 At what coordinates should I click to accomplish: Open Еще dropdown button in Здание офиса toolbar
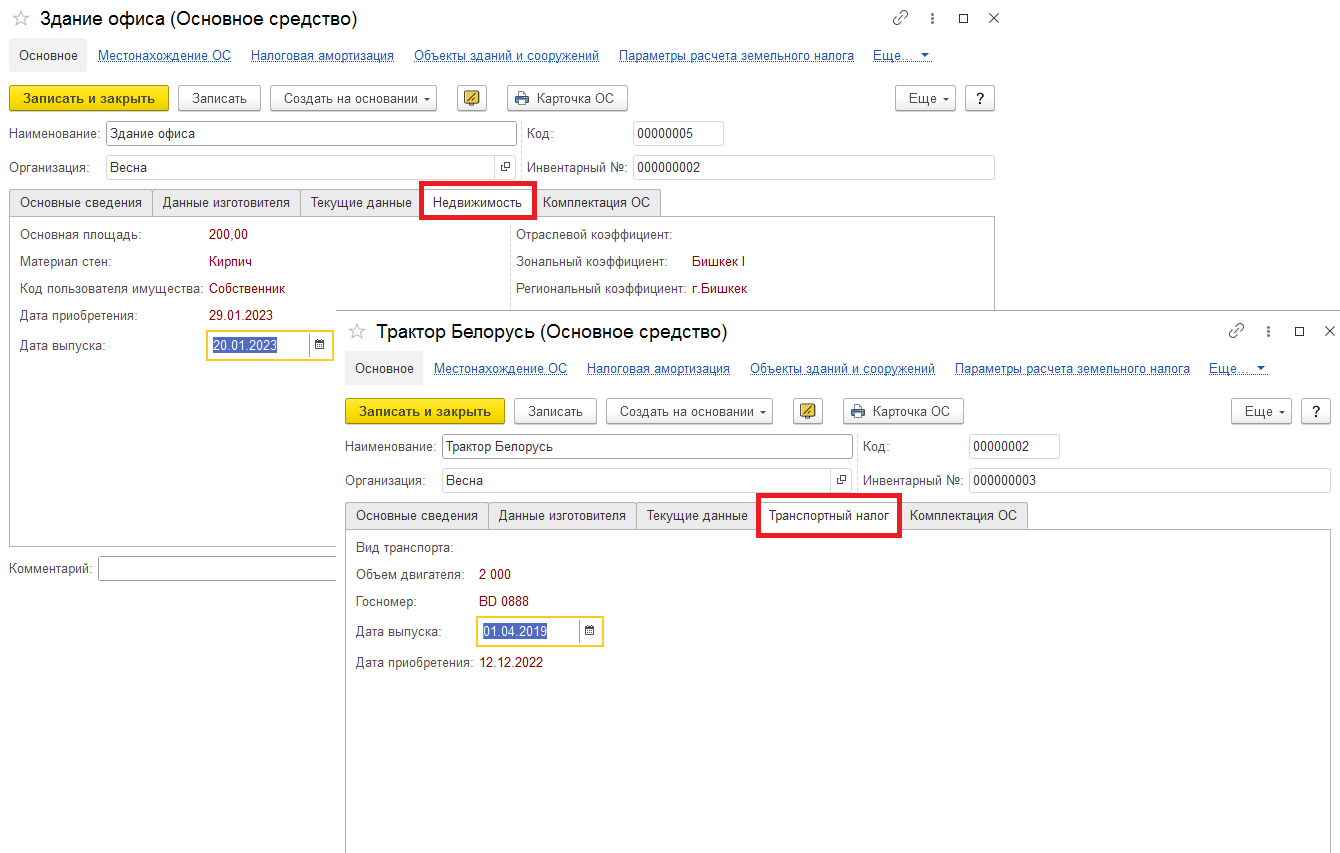click(x=925, y=98)
